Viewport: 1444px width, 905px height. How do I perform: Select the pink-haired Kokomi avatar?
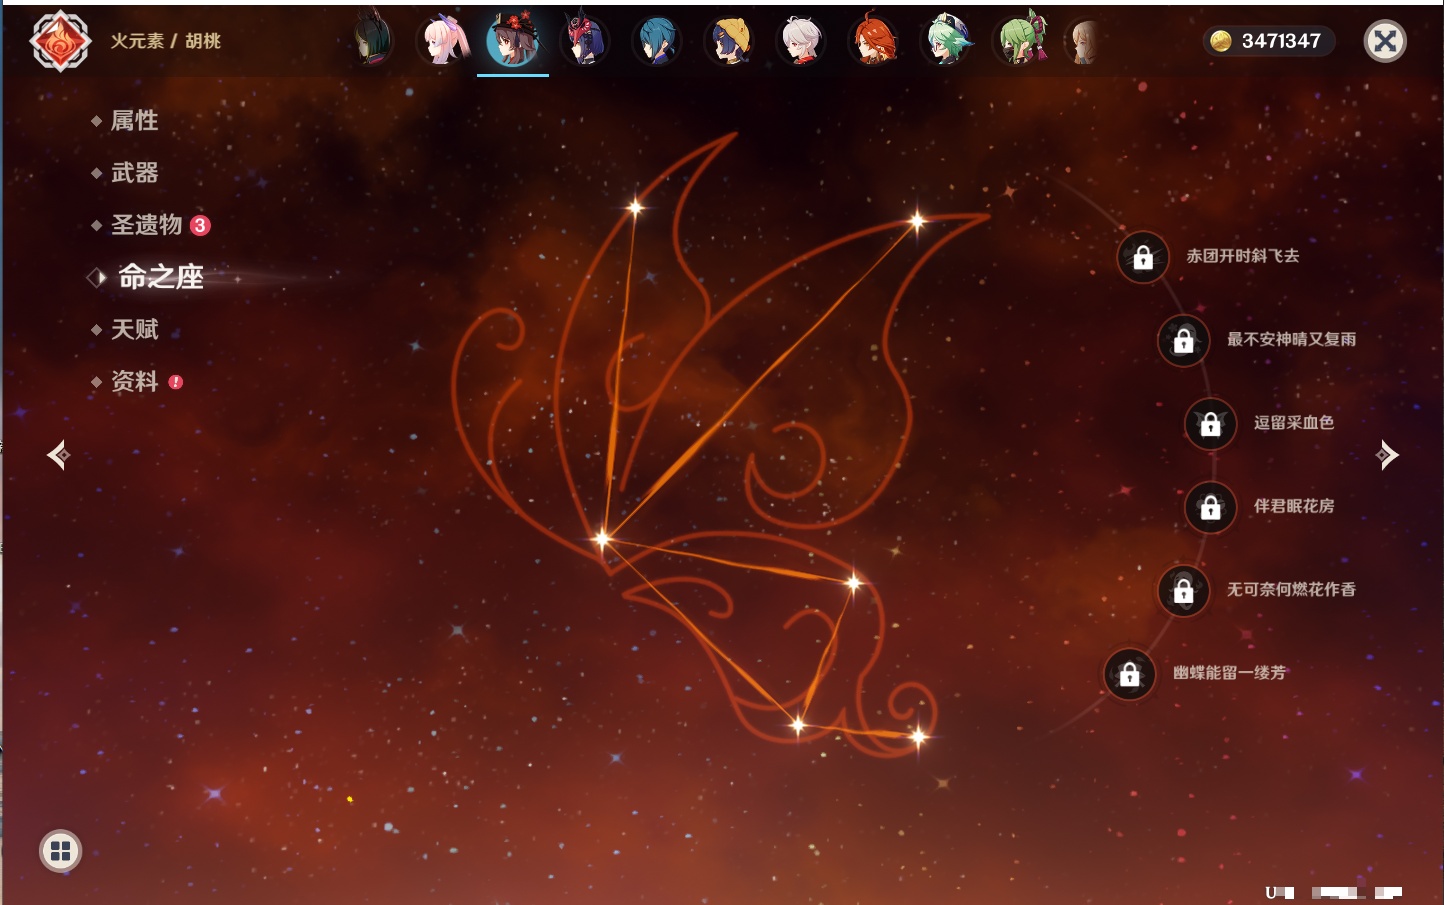443,41
